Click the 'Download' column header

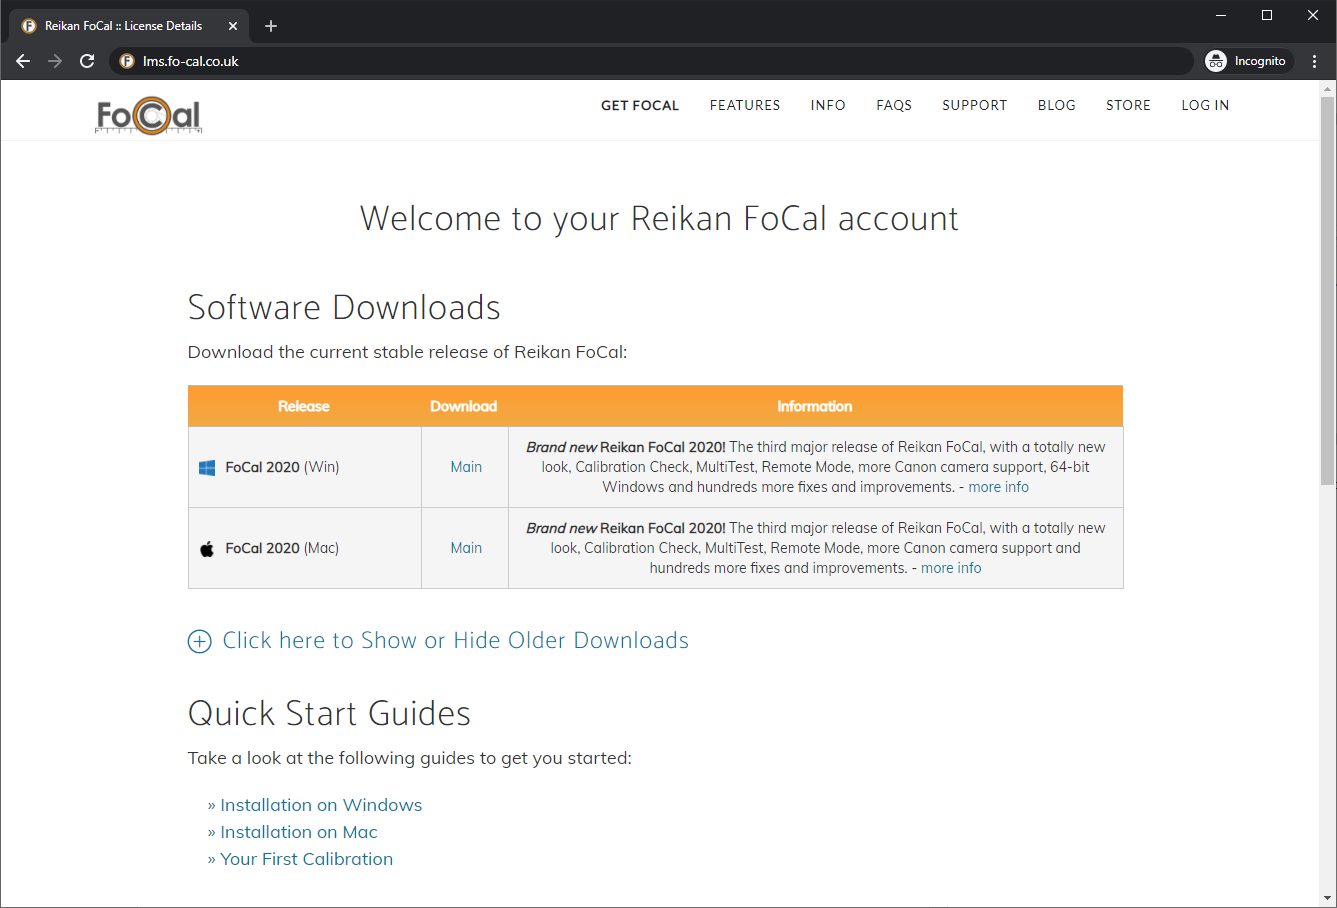pos(464,406)
